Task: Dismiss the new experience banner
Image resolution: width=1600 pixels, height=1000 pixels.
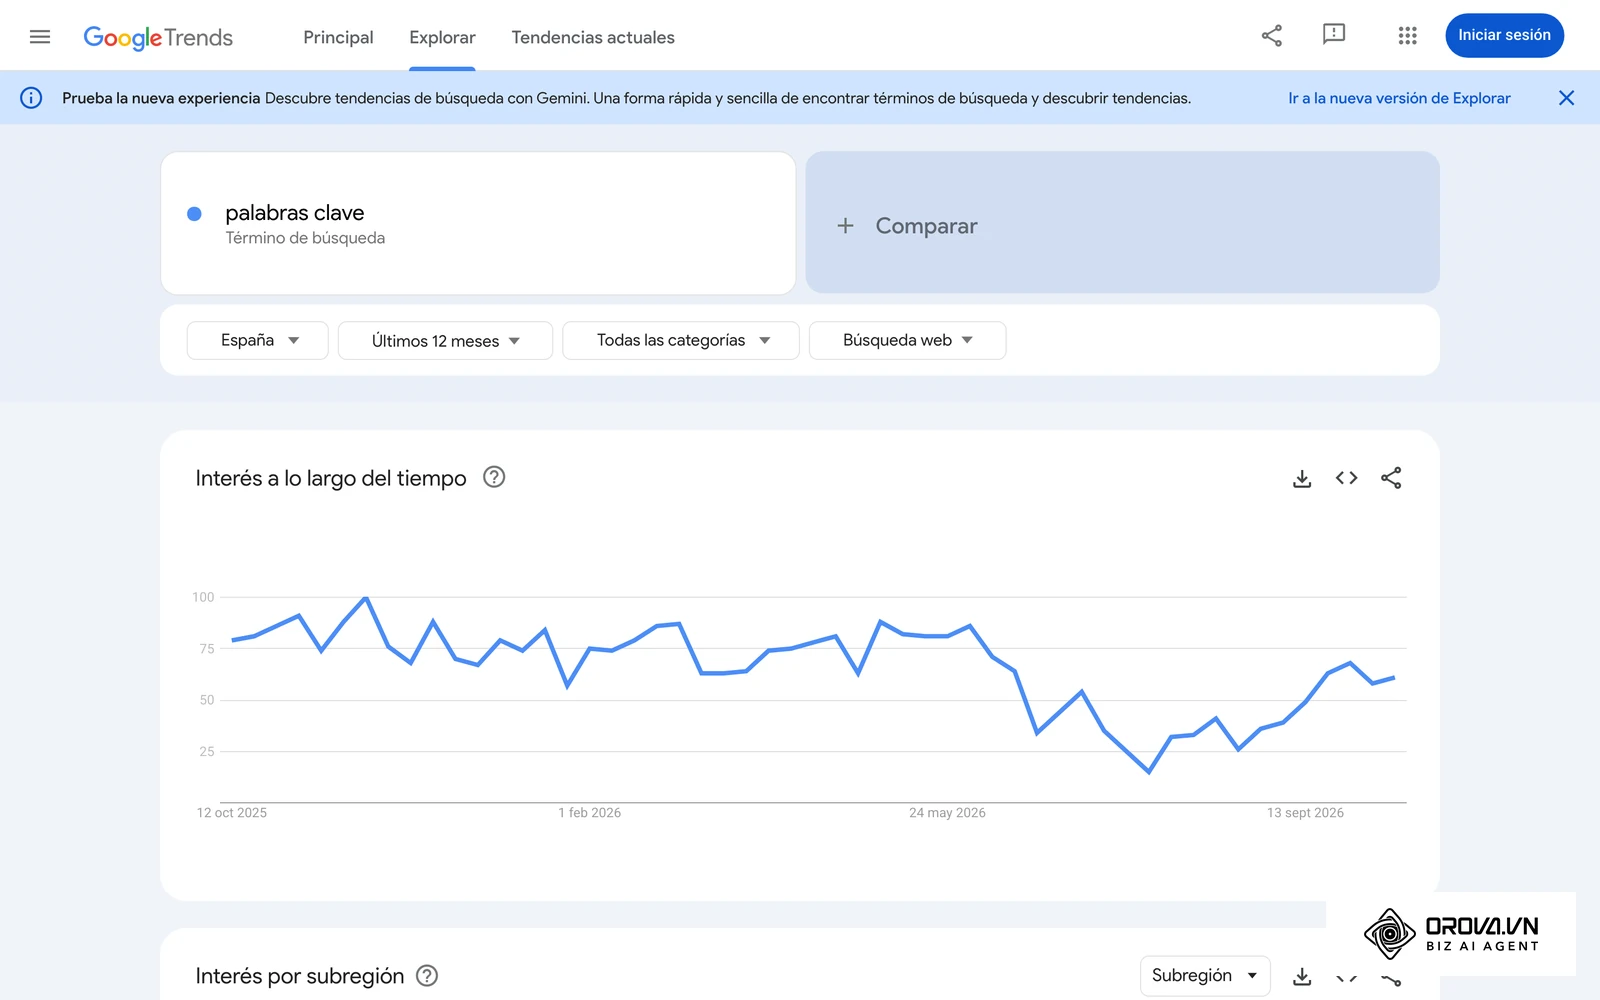Action: 1566,98
